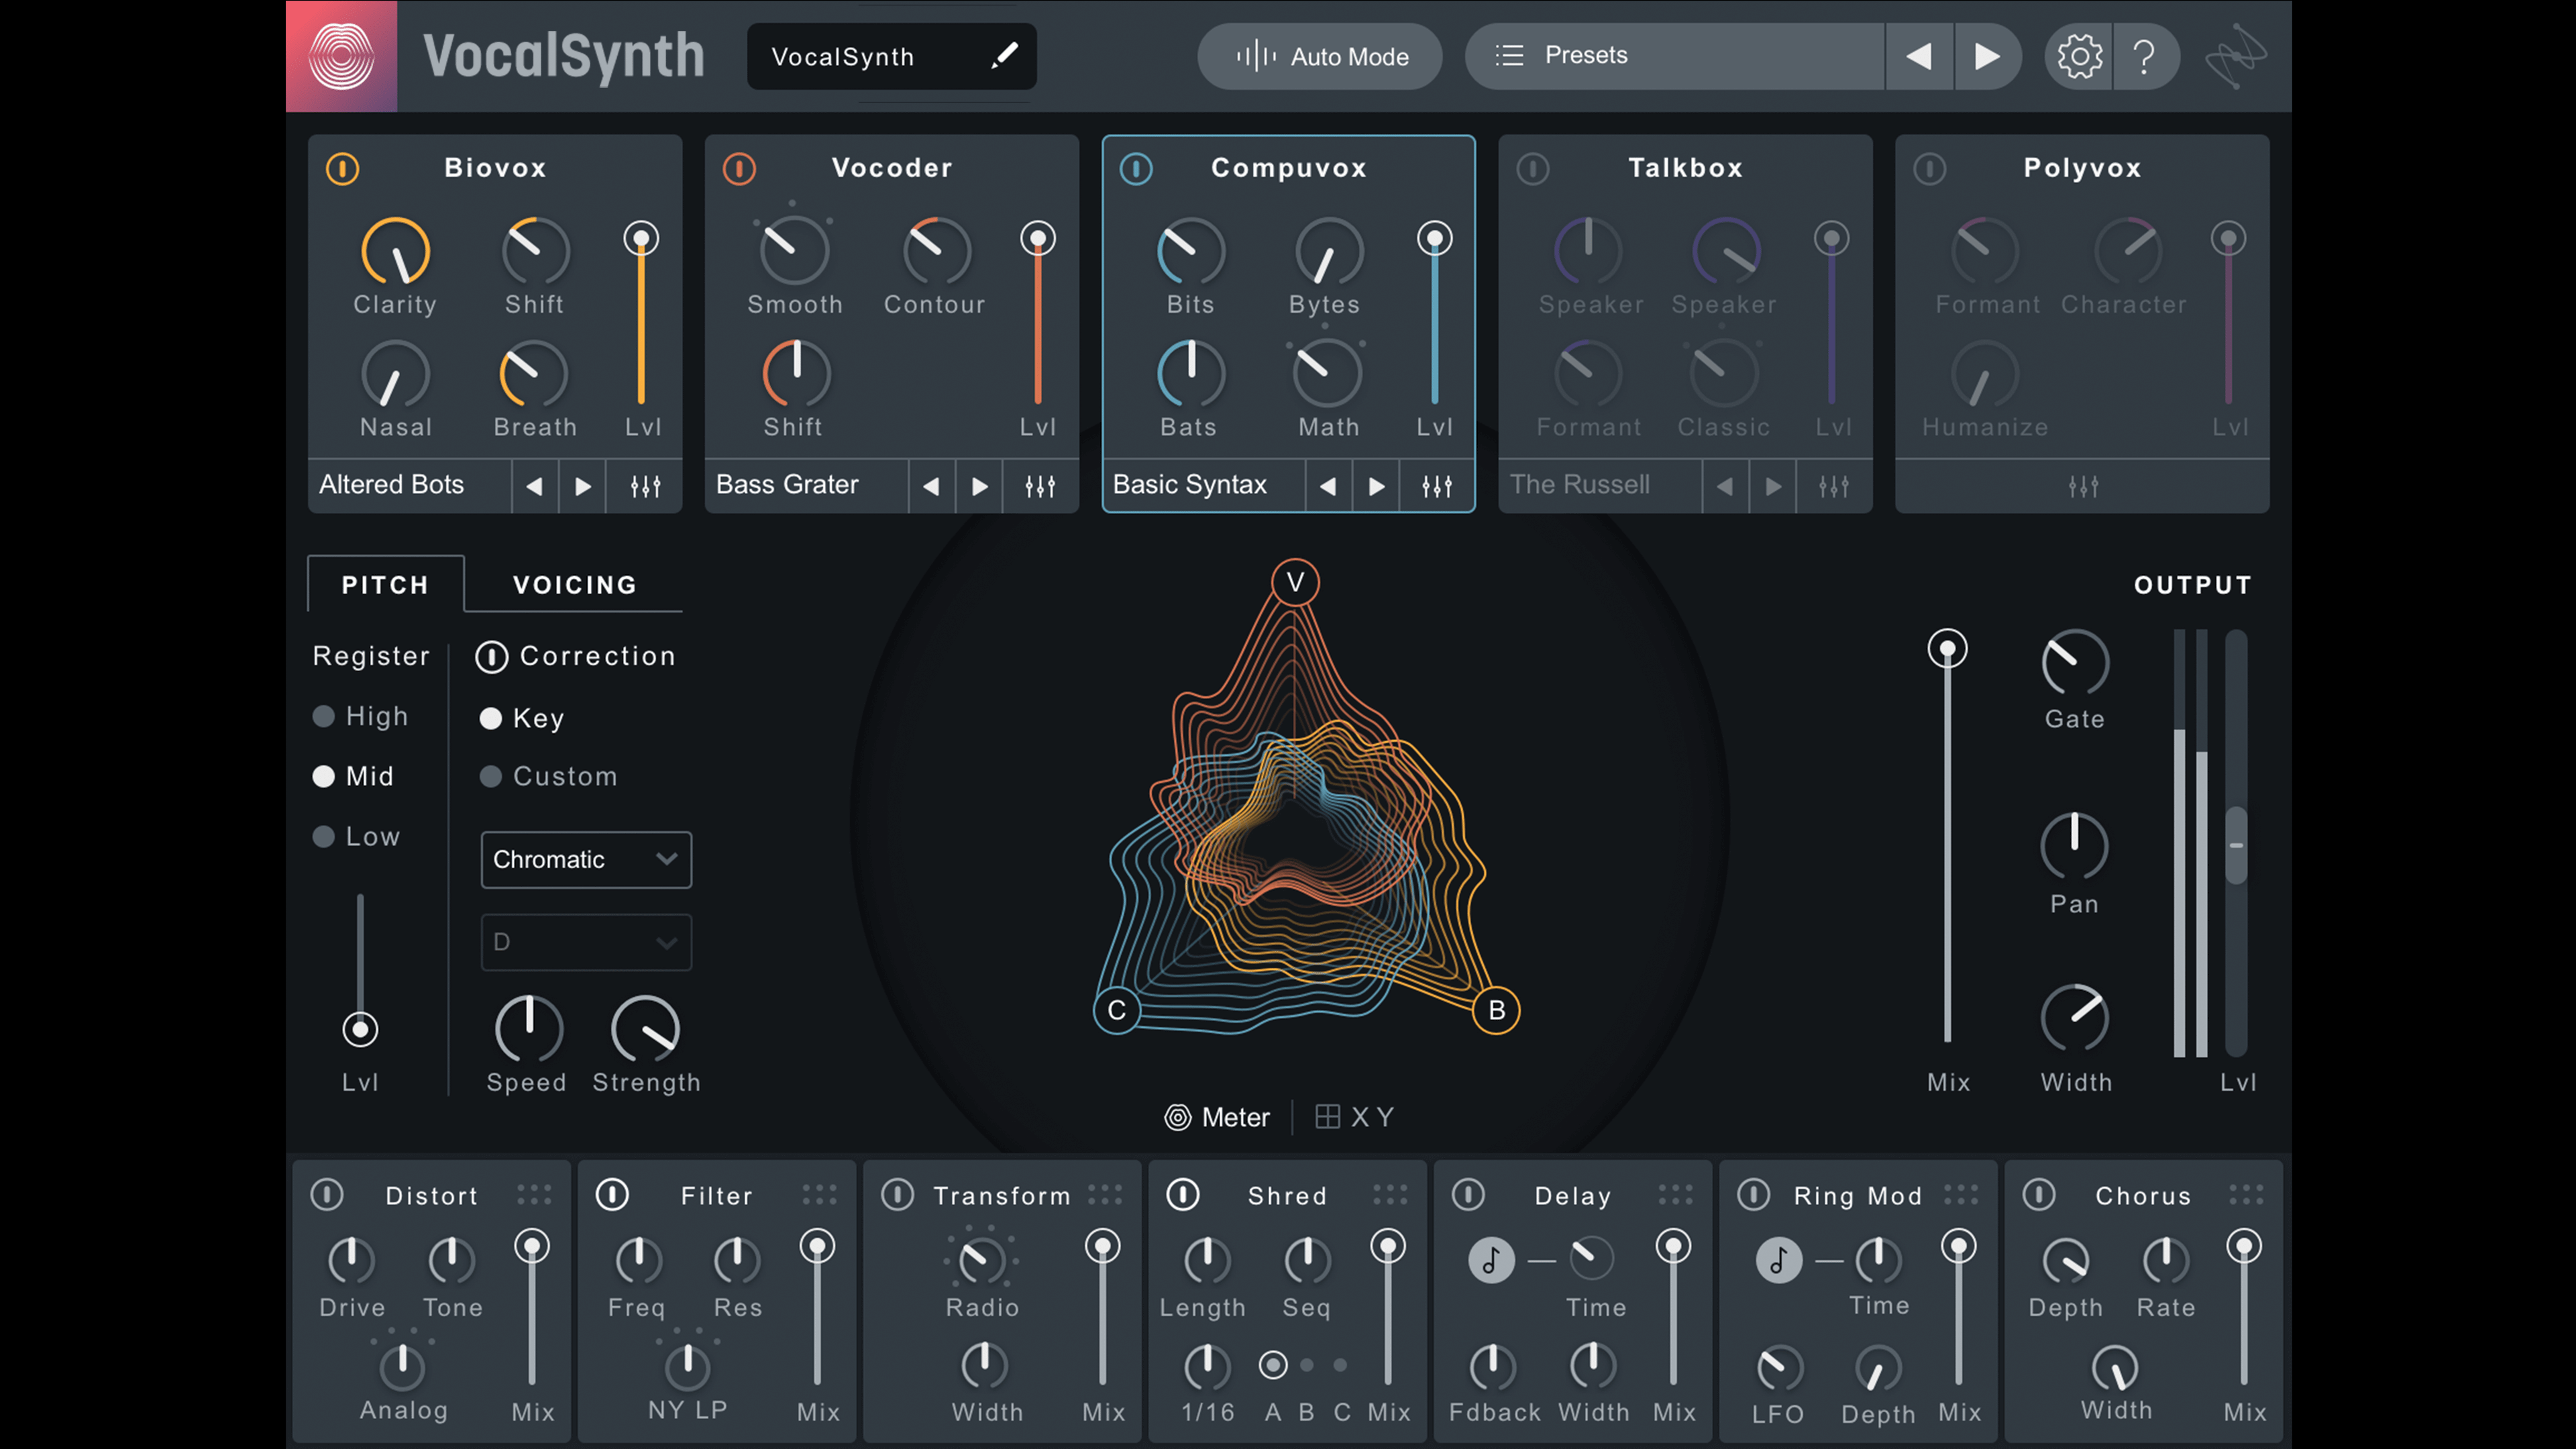
Task: Toggle Ring Mod tempo sync note icon
Action: (x=1778, y=1260)
